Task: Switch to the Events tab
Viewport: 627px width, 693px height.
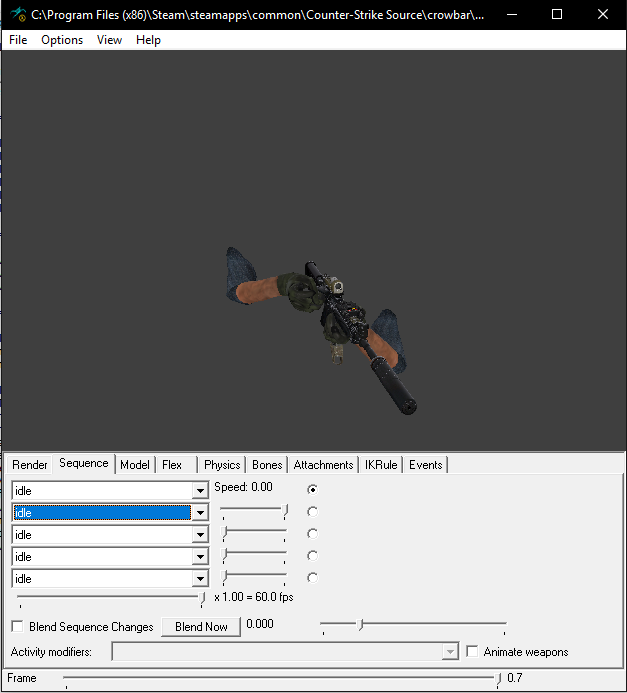Action: tap(426, 465)
